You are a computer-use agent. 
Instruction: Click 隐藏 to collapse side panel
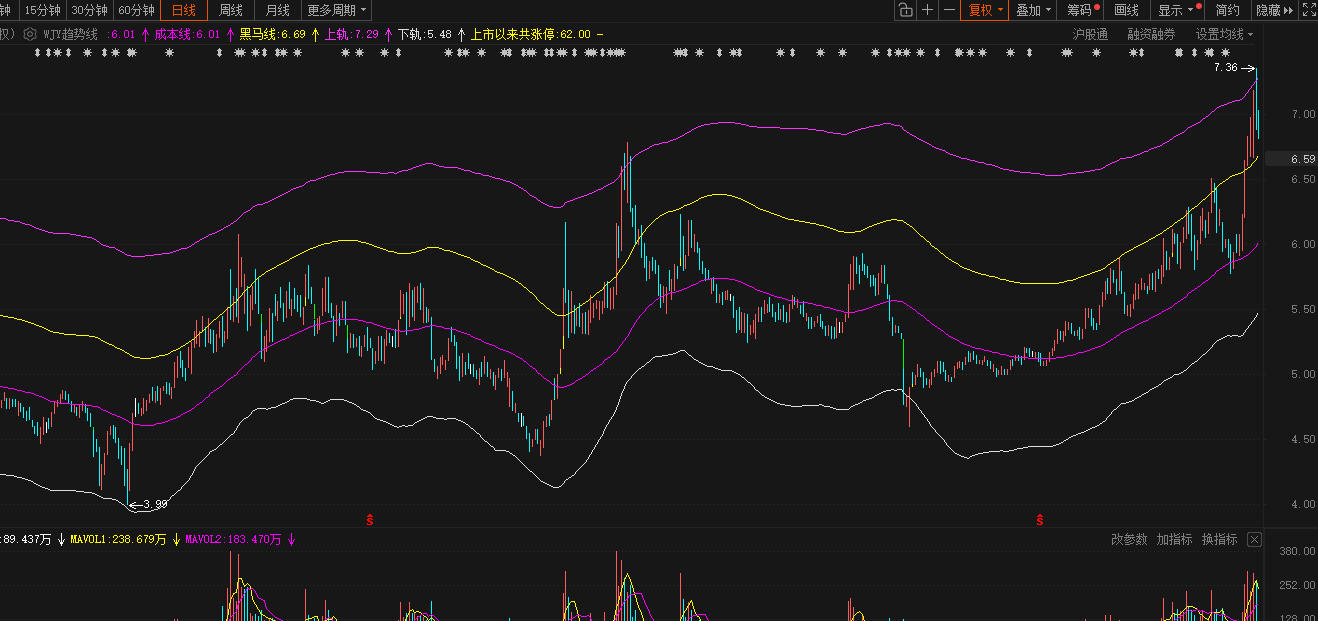pyautogui.click(x=1274, y=10)
